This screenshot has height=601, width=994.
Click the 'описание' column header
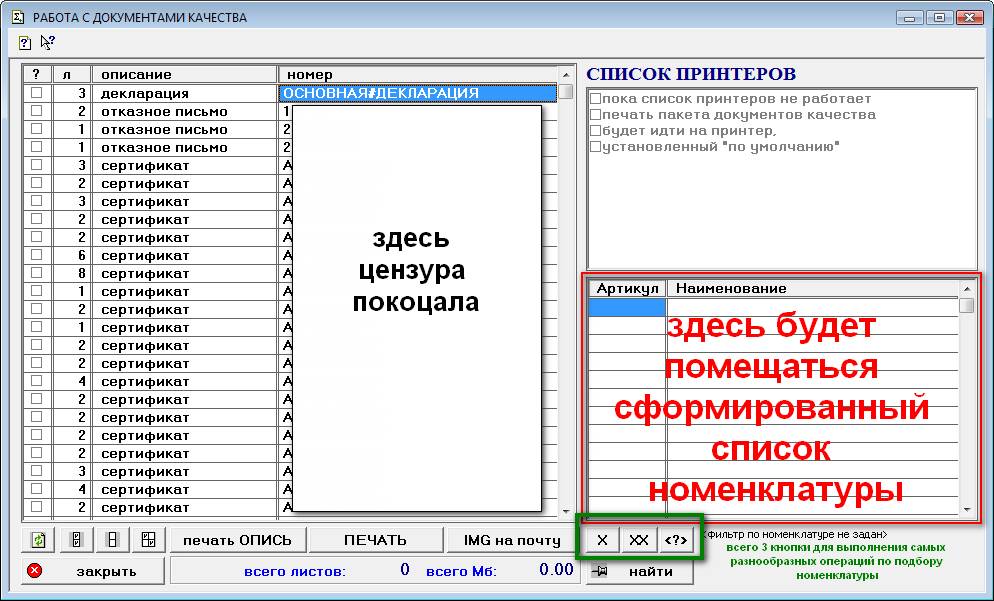(x=185, y=75)
